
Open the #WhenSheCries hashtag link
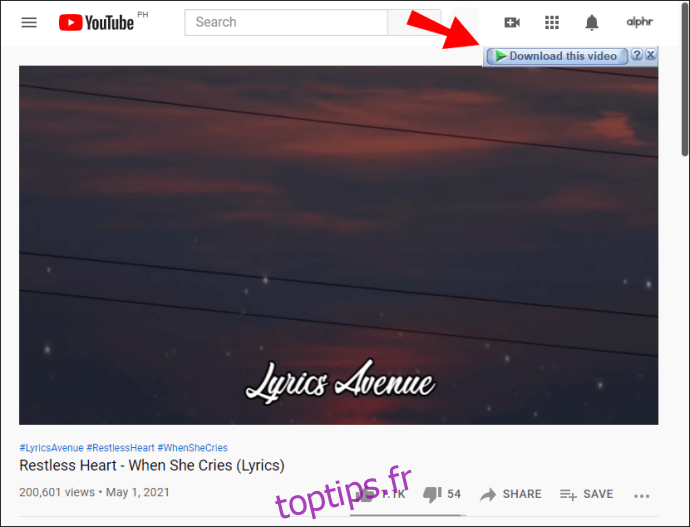tap(193, 448)
